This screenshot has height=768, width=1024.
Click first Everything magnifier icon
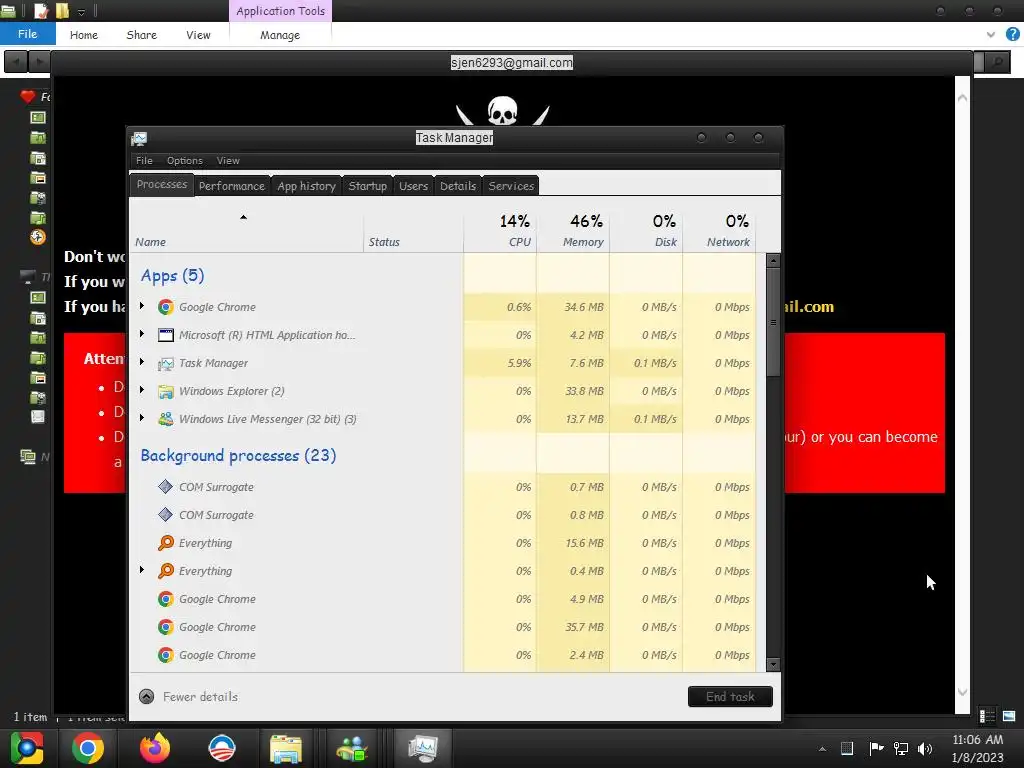tap(166, 543)
